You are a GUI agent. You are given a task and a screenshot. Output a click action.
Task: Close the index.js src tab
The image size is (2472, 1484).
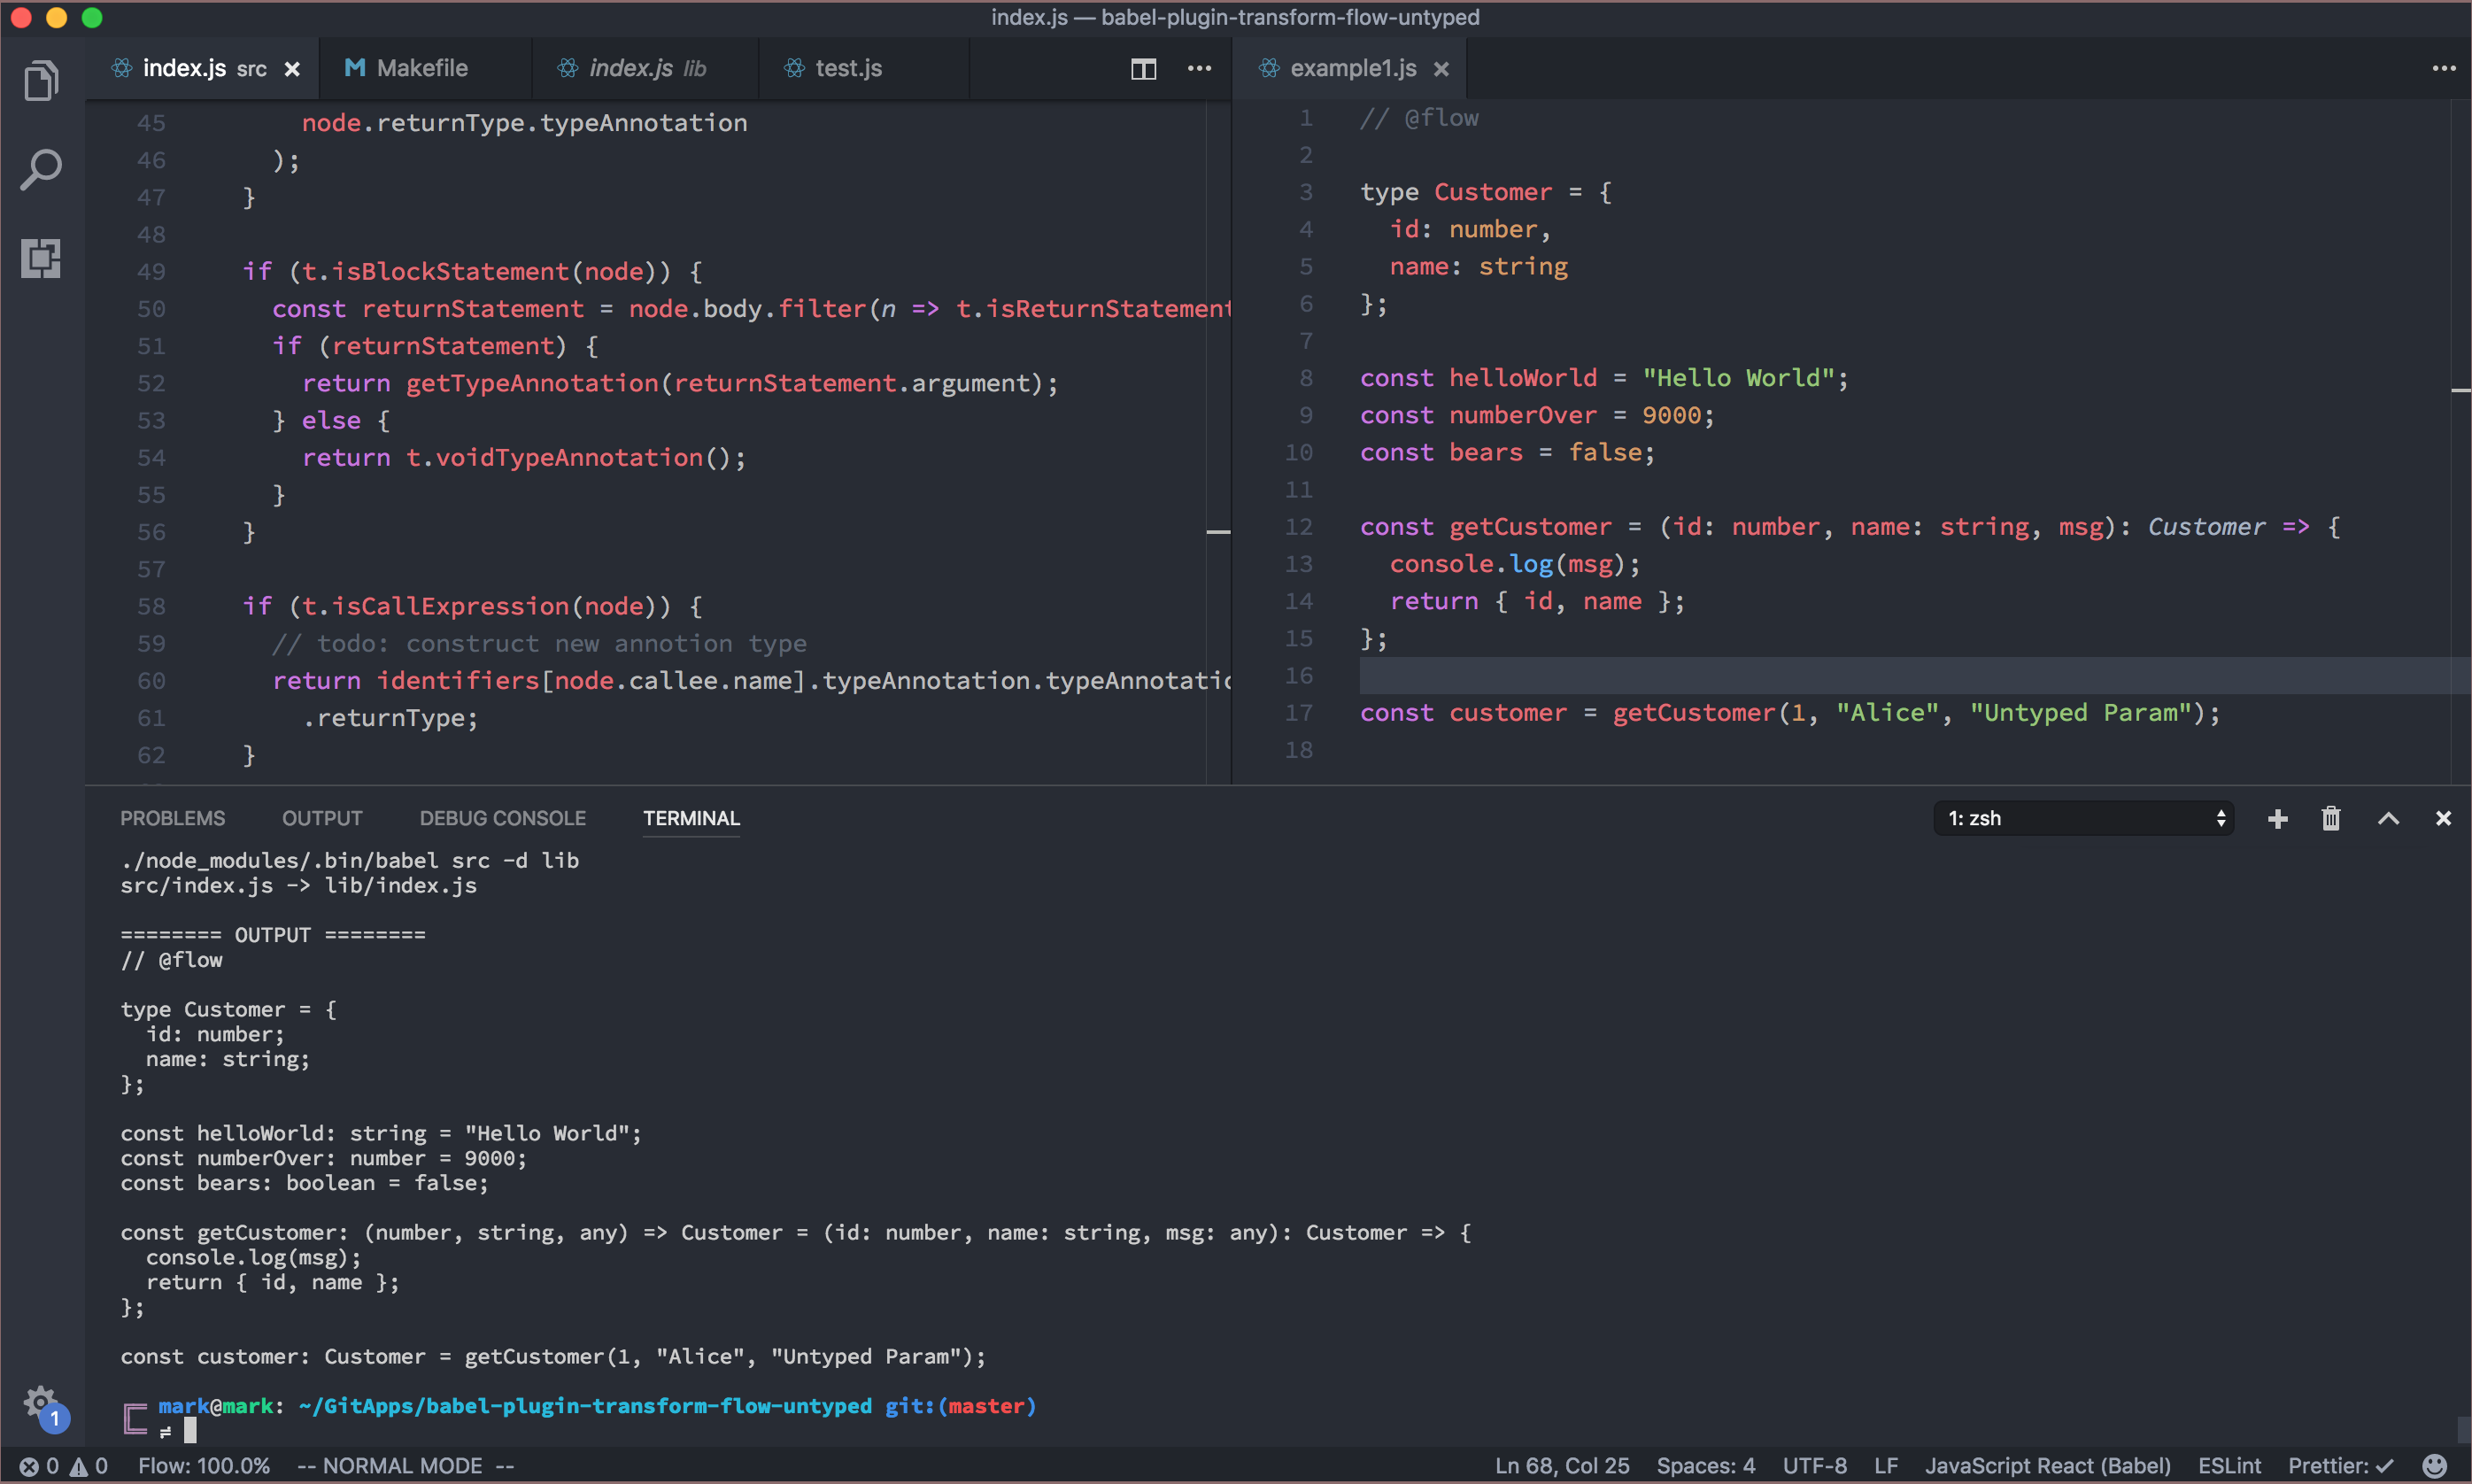292,69
